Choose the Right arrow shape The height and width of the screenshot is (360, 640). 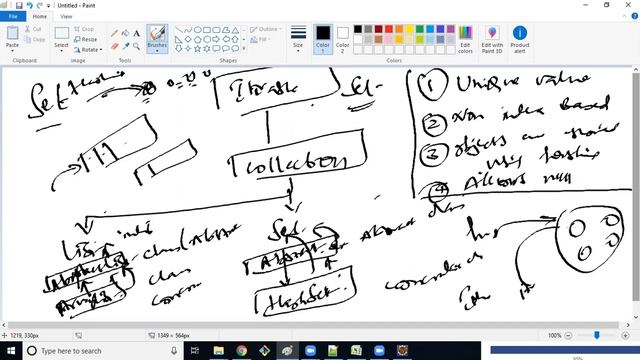pos(216,40)
